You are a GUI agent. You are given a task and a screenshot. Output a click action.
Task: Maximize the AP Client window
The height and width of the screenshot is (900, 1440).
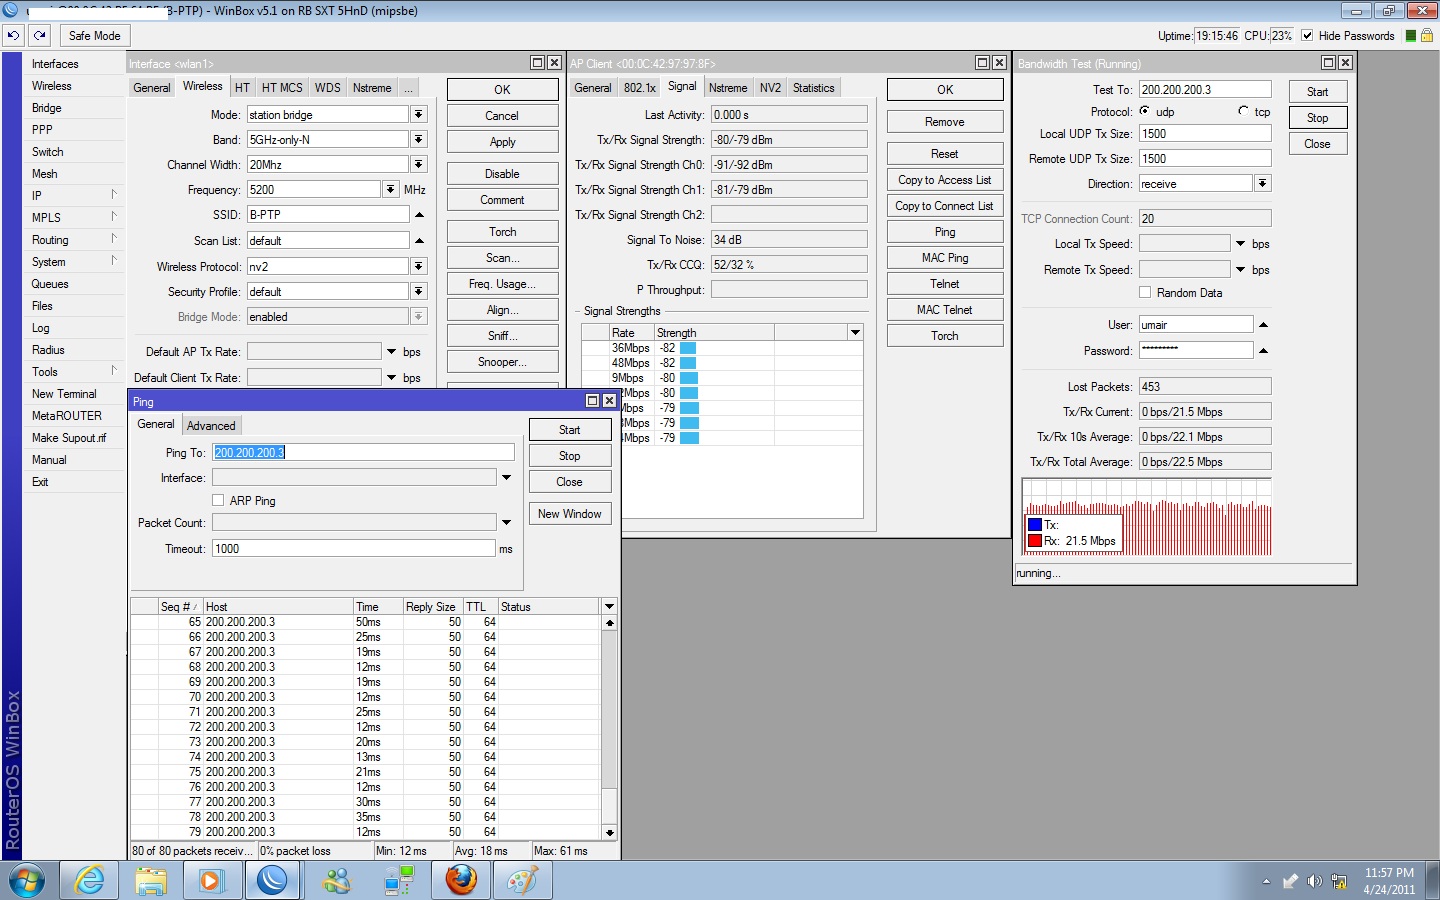pos(982,63)
